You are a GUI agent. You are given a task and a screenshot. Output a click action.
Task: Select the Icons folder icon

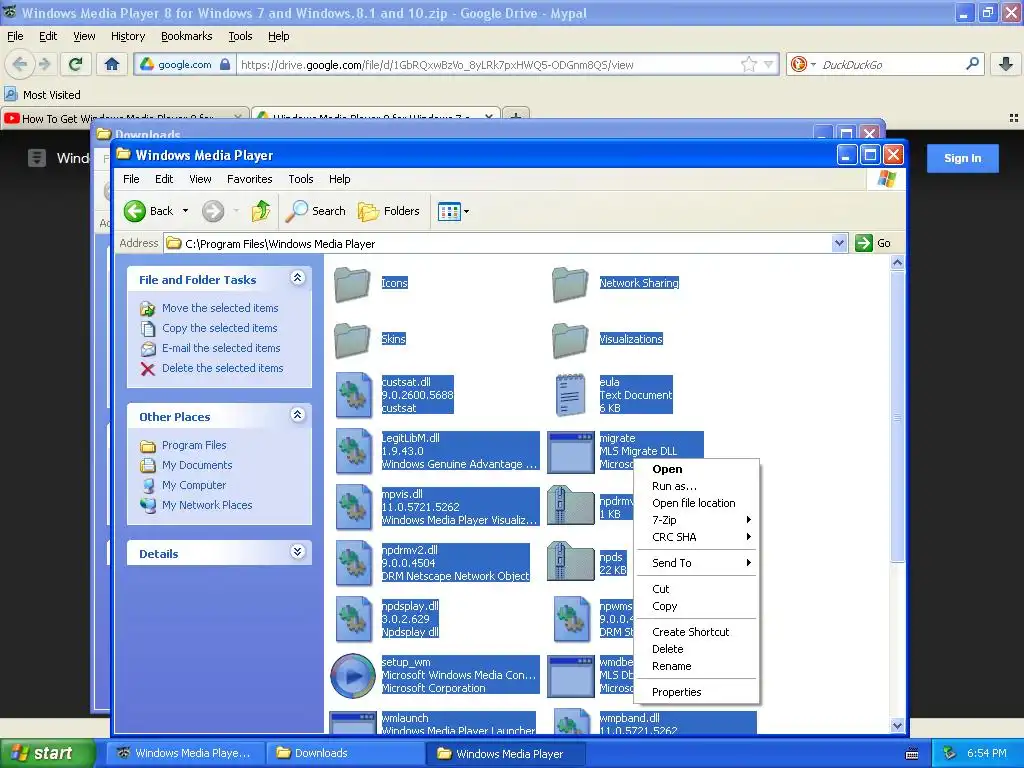pyautogui.click(x=352, y=285)
